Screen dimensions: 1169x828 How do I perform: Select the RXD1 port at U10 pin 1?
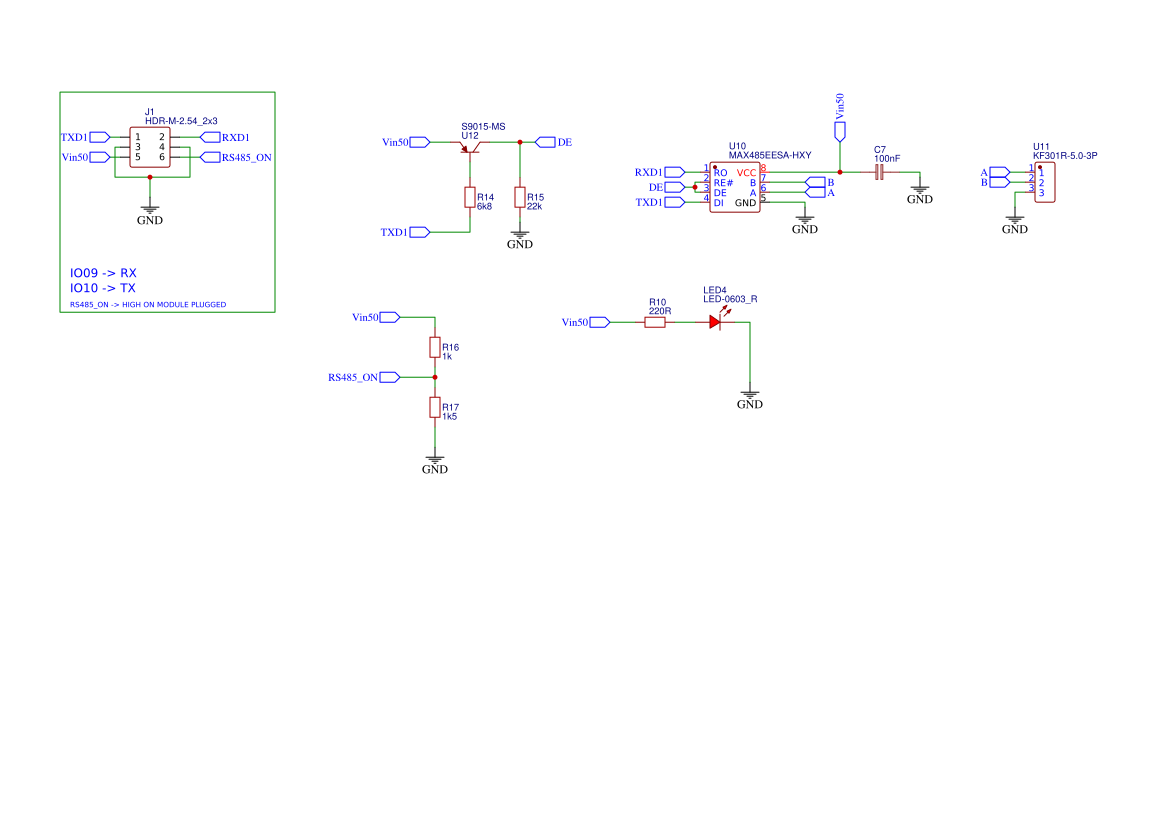coord(675,172)
